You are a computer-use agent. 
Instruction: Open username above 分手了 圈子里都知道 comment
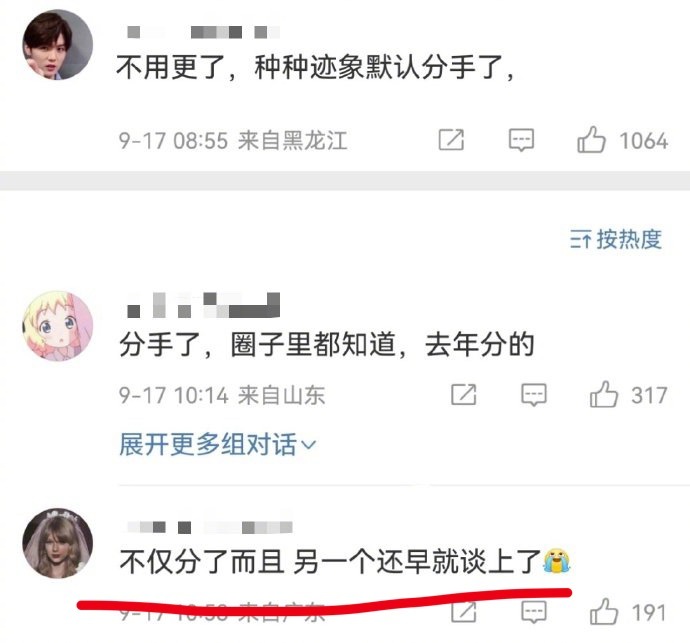pos(203,305)
